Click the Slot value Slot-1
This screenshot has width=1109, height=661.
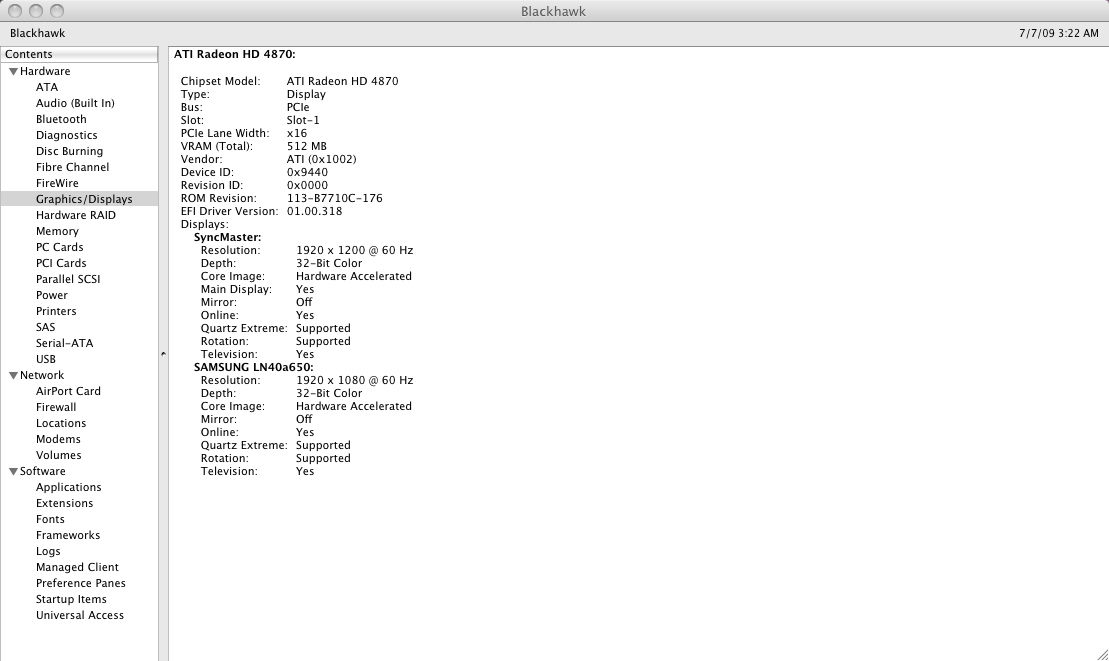303,120
